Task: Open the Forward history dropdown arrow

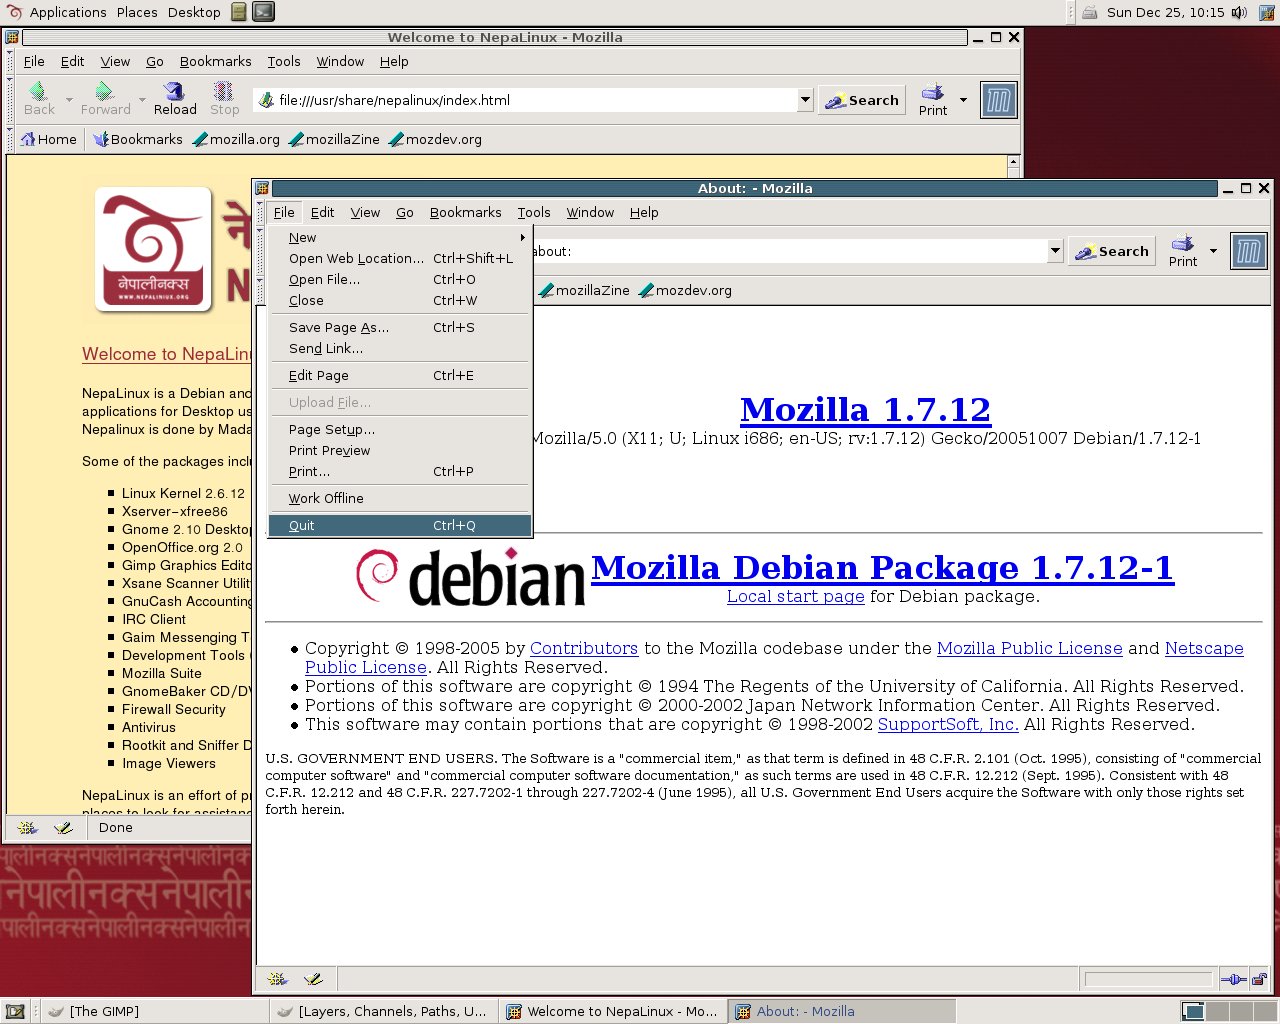Action: (142, 100)
